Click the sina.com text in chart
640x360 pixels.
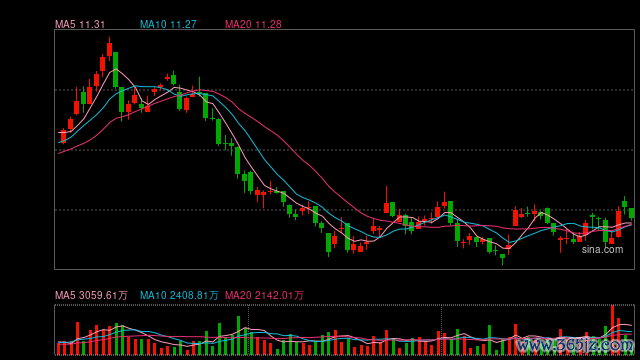pyautogui.click(x=602, y=249)
